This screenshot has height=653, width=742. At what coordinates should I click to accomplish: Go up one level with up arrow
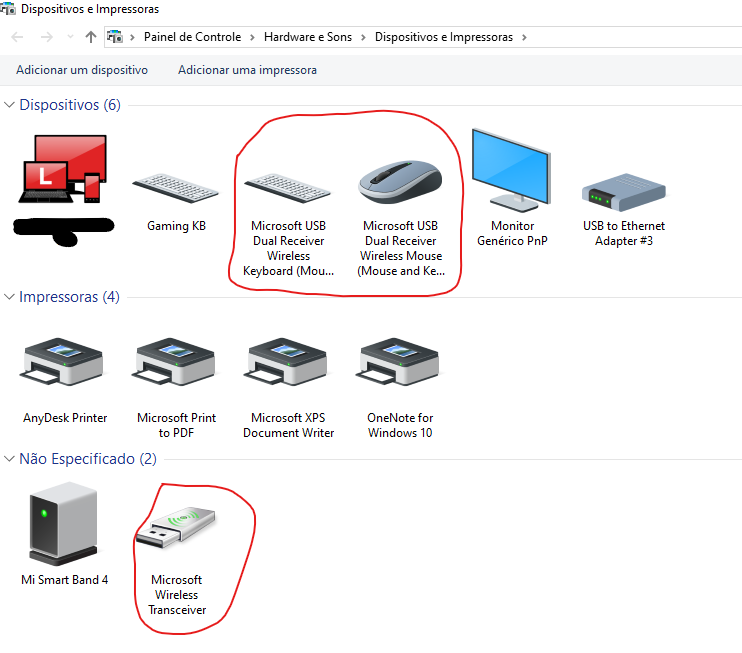pos(91,37)
